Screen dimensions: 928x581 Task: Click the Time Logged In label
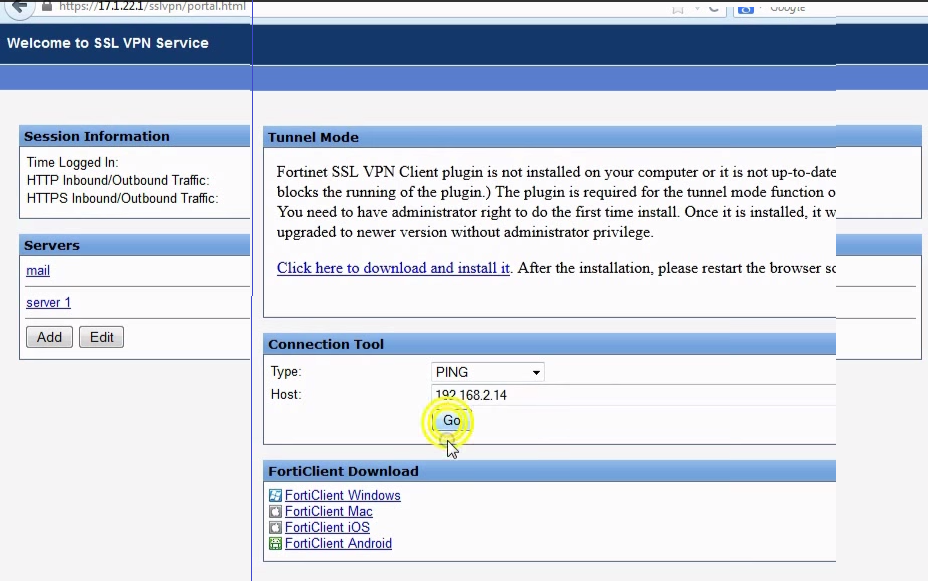(72, 162)
